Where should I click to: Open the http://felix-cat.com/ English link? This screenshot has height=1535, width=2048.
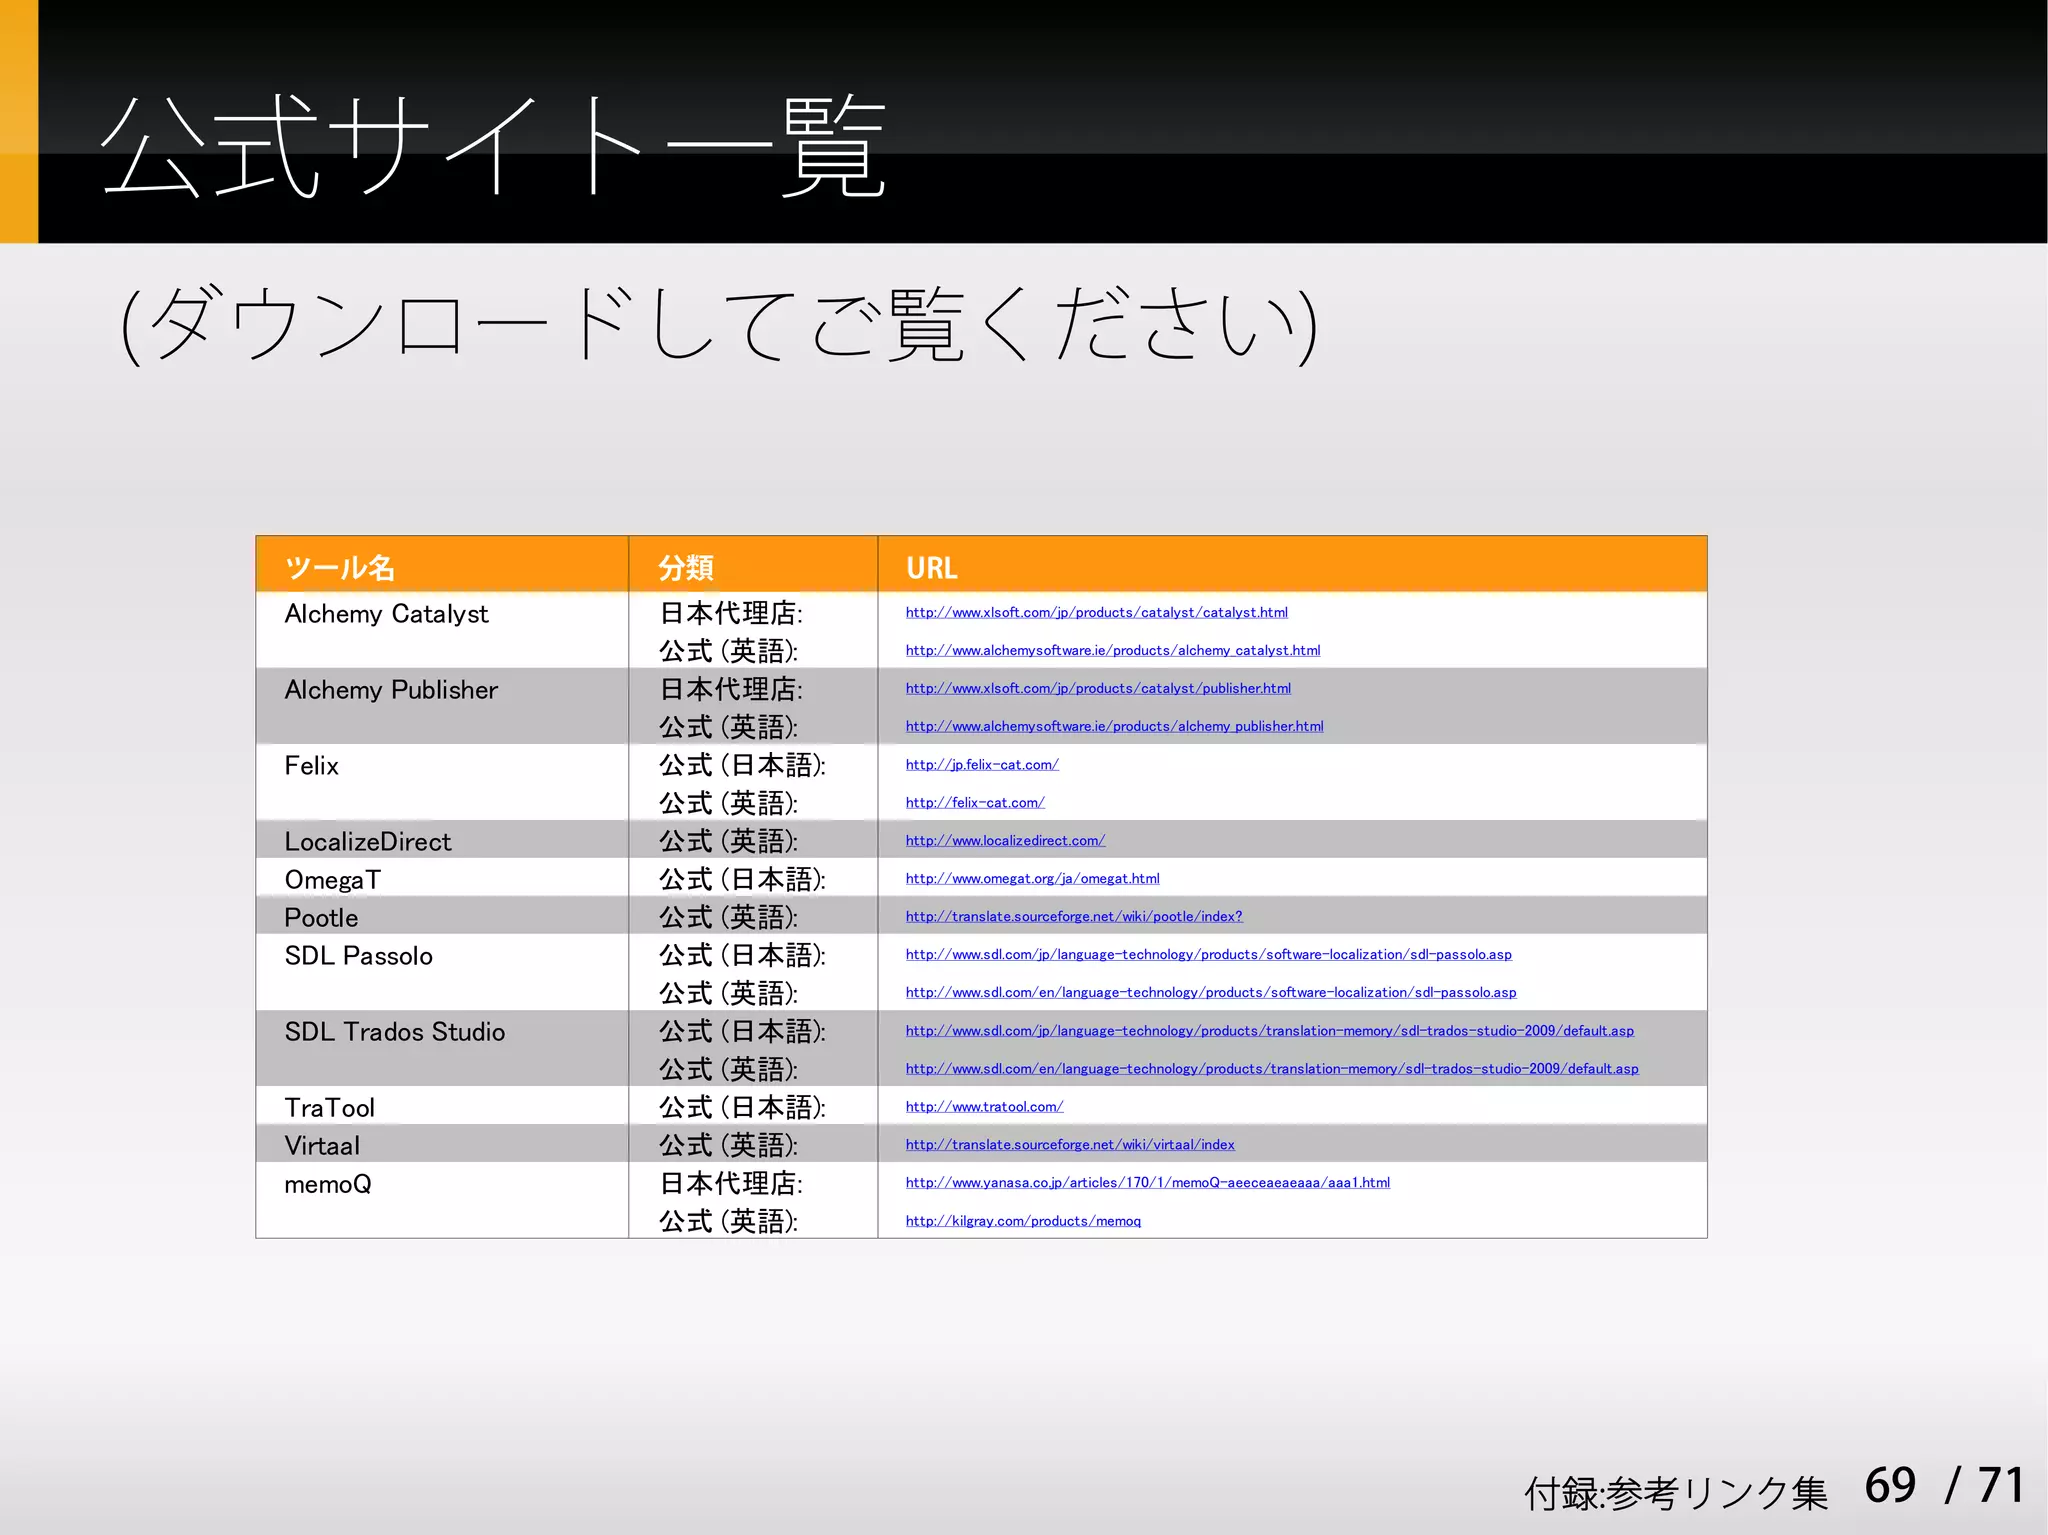(x=974, y=802)
